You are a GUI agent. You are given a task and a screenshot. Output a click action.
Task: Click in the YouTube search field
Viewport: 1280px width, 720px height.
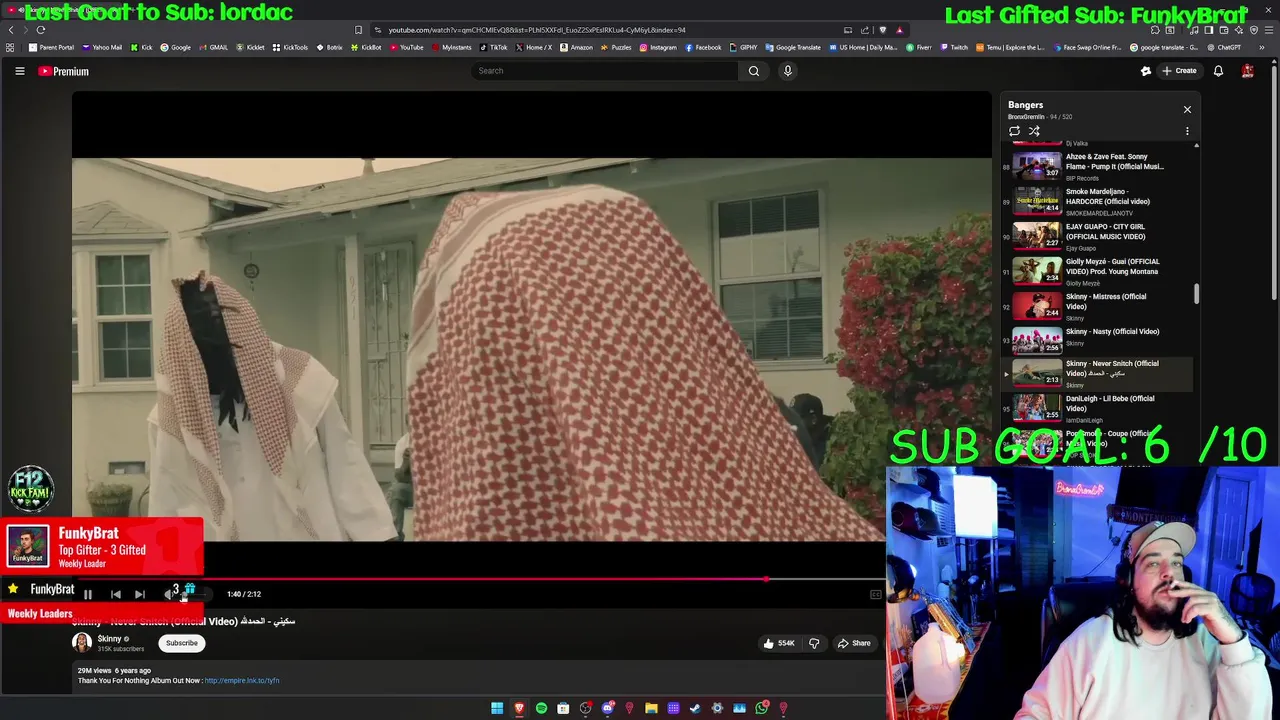pyautogui.click(x=604, y=71)
